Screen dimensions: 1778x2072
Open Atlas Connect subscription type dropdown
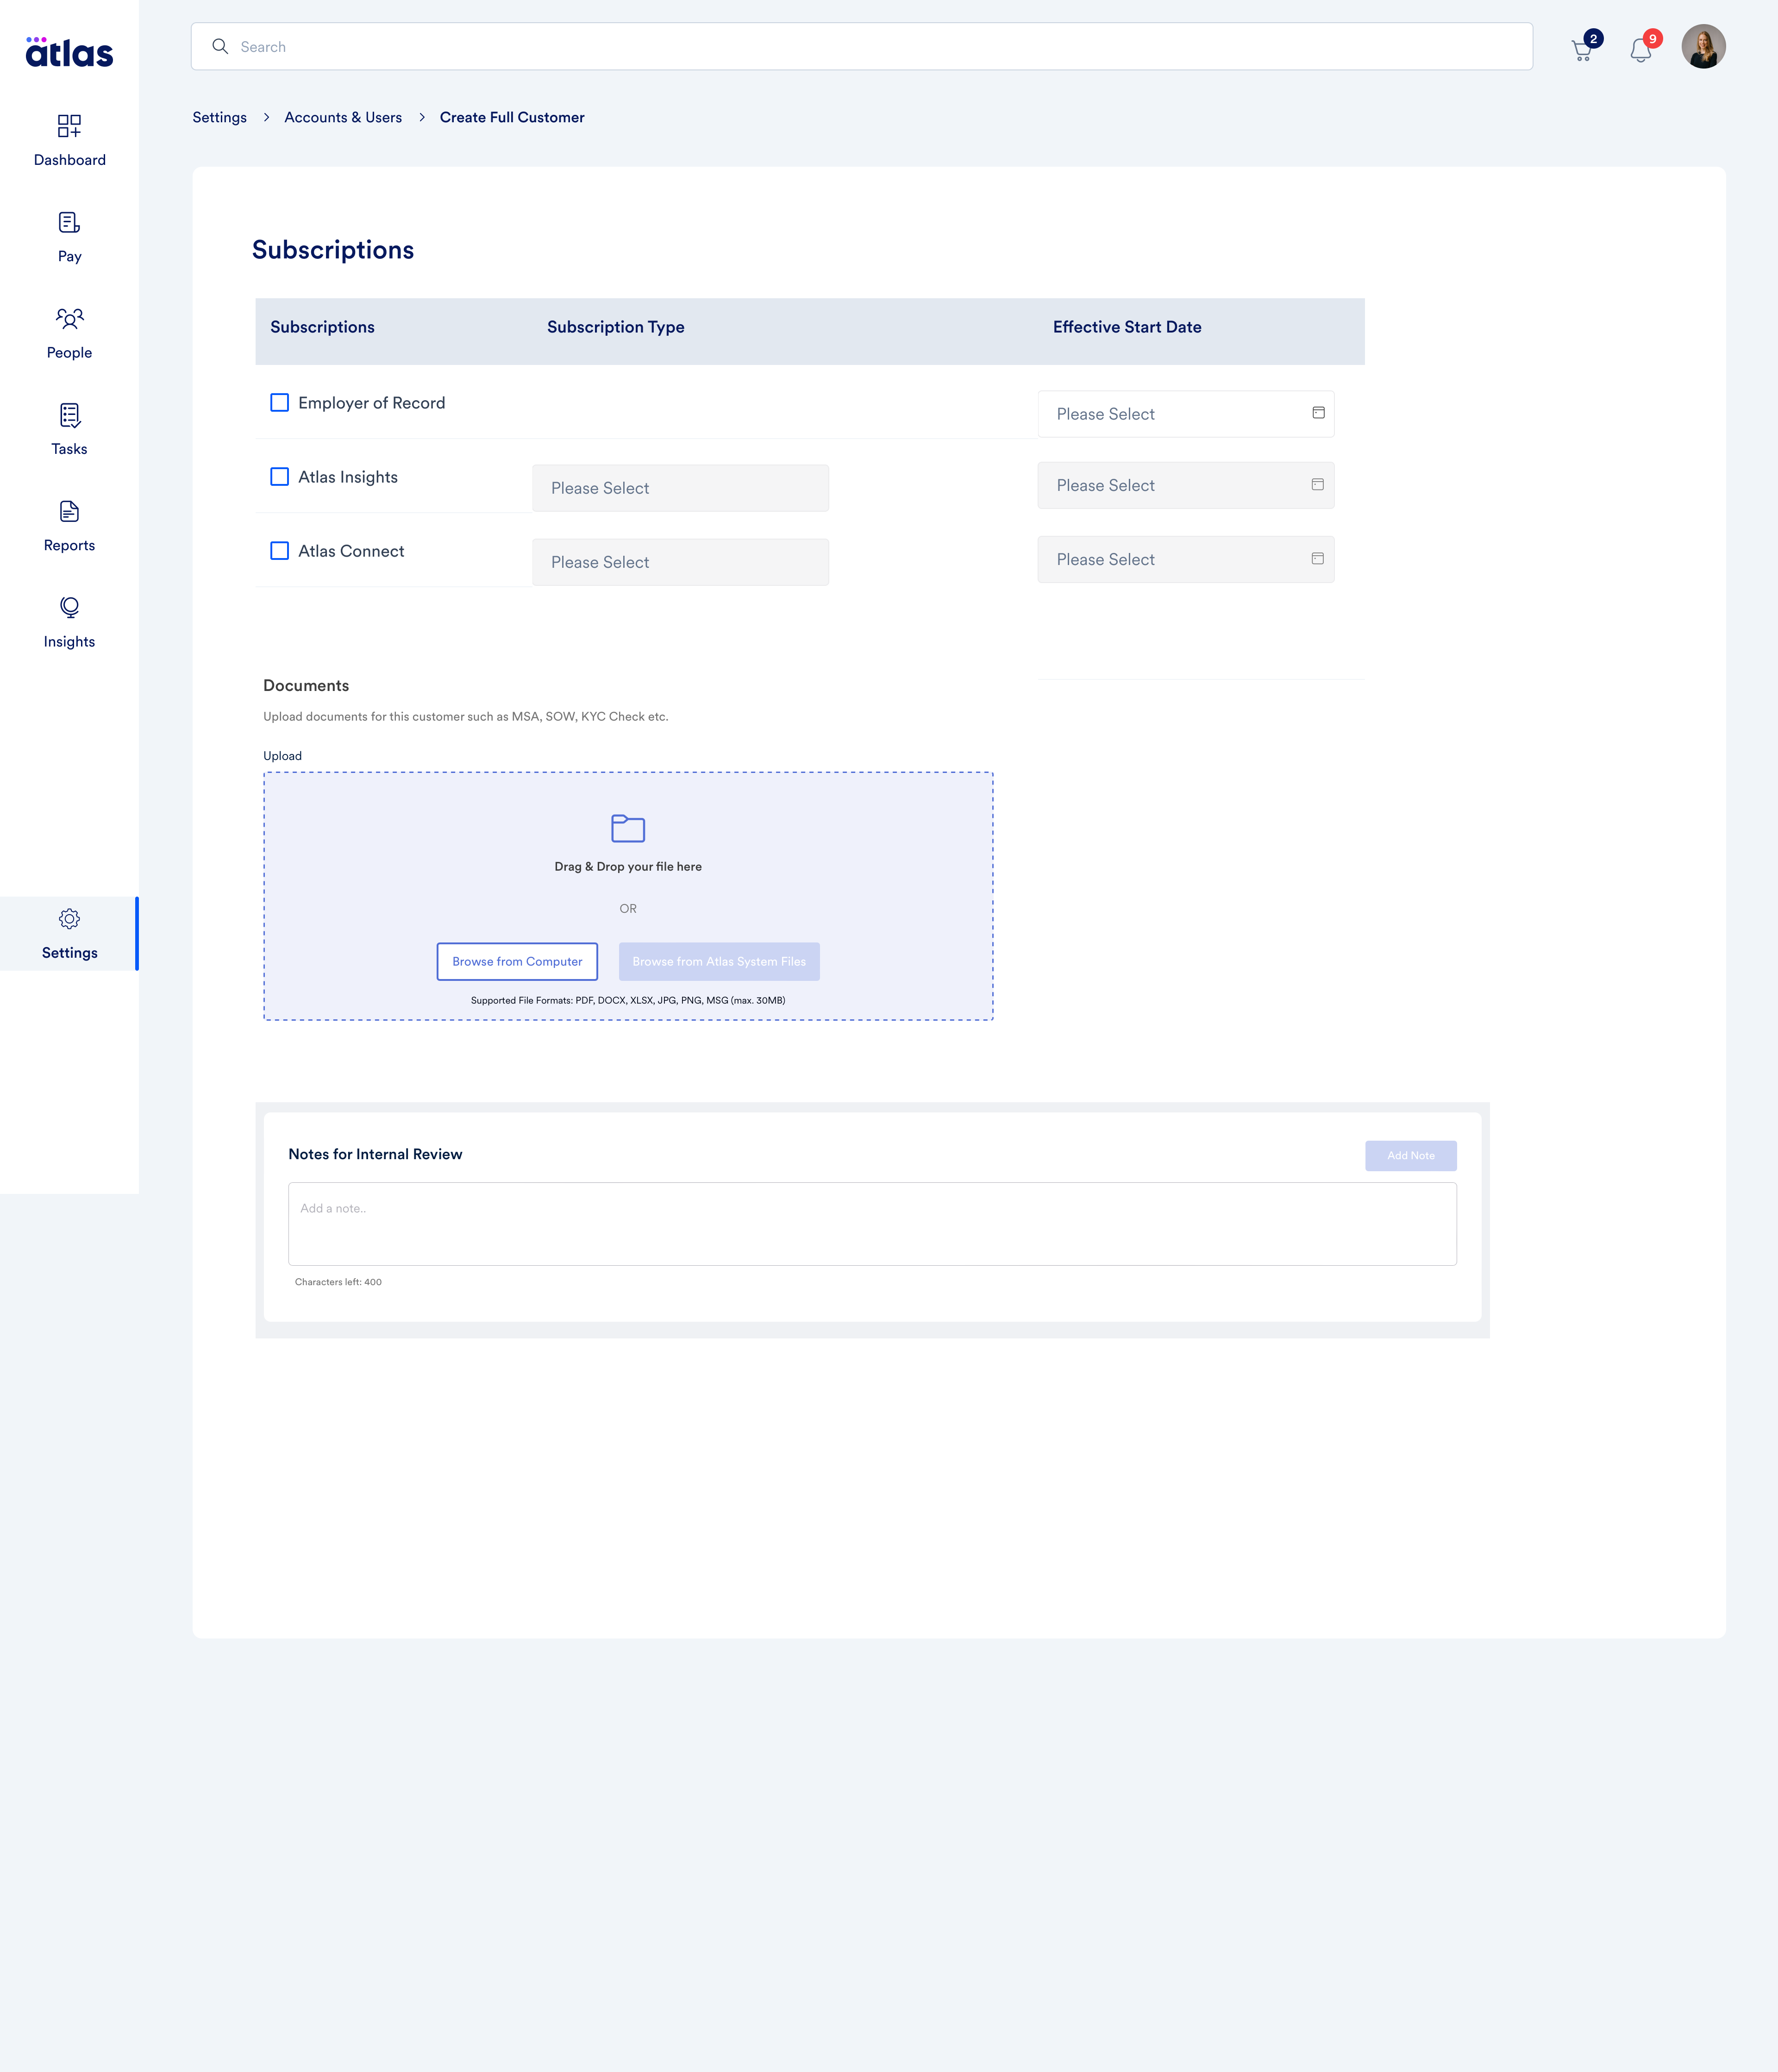(680, 562)
